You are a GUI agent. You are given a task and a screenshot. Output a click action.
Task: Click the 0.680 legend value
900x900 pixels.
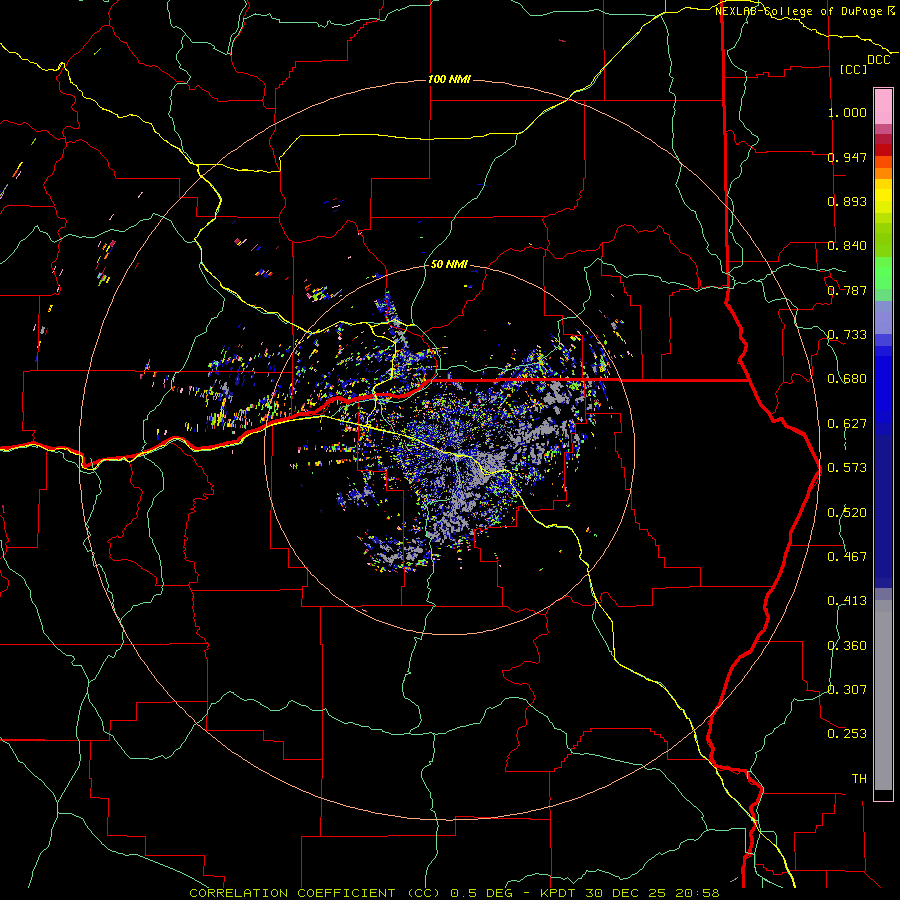(x=847, y=379)
